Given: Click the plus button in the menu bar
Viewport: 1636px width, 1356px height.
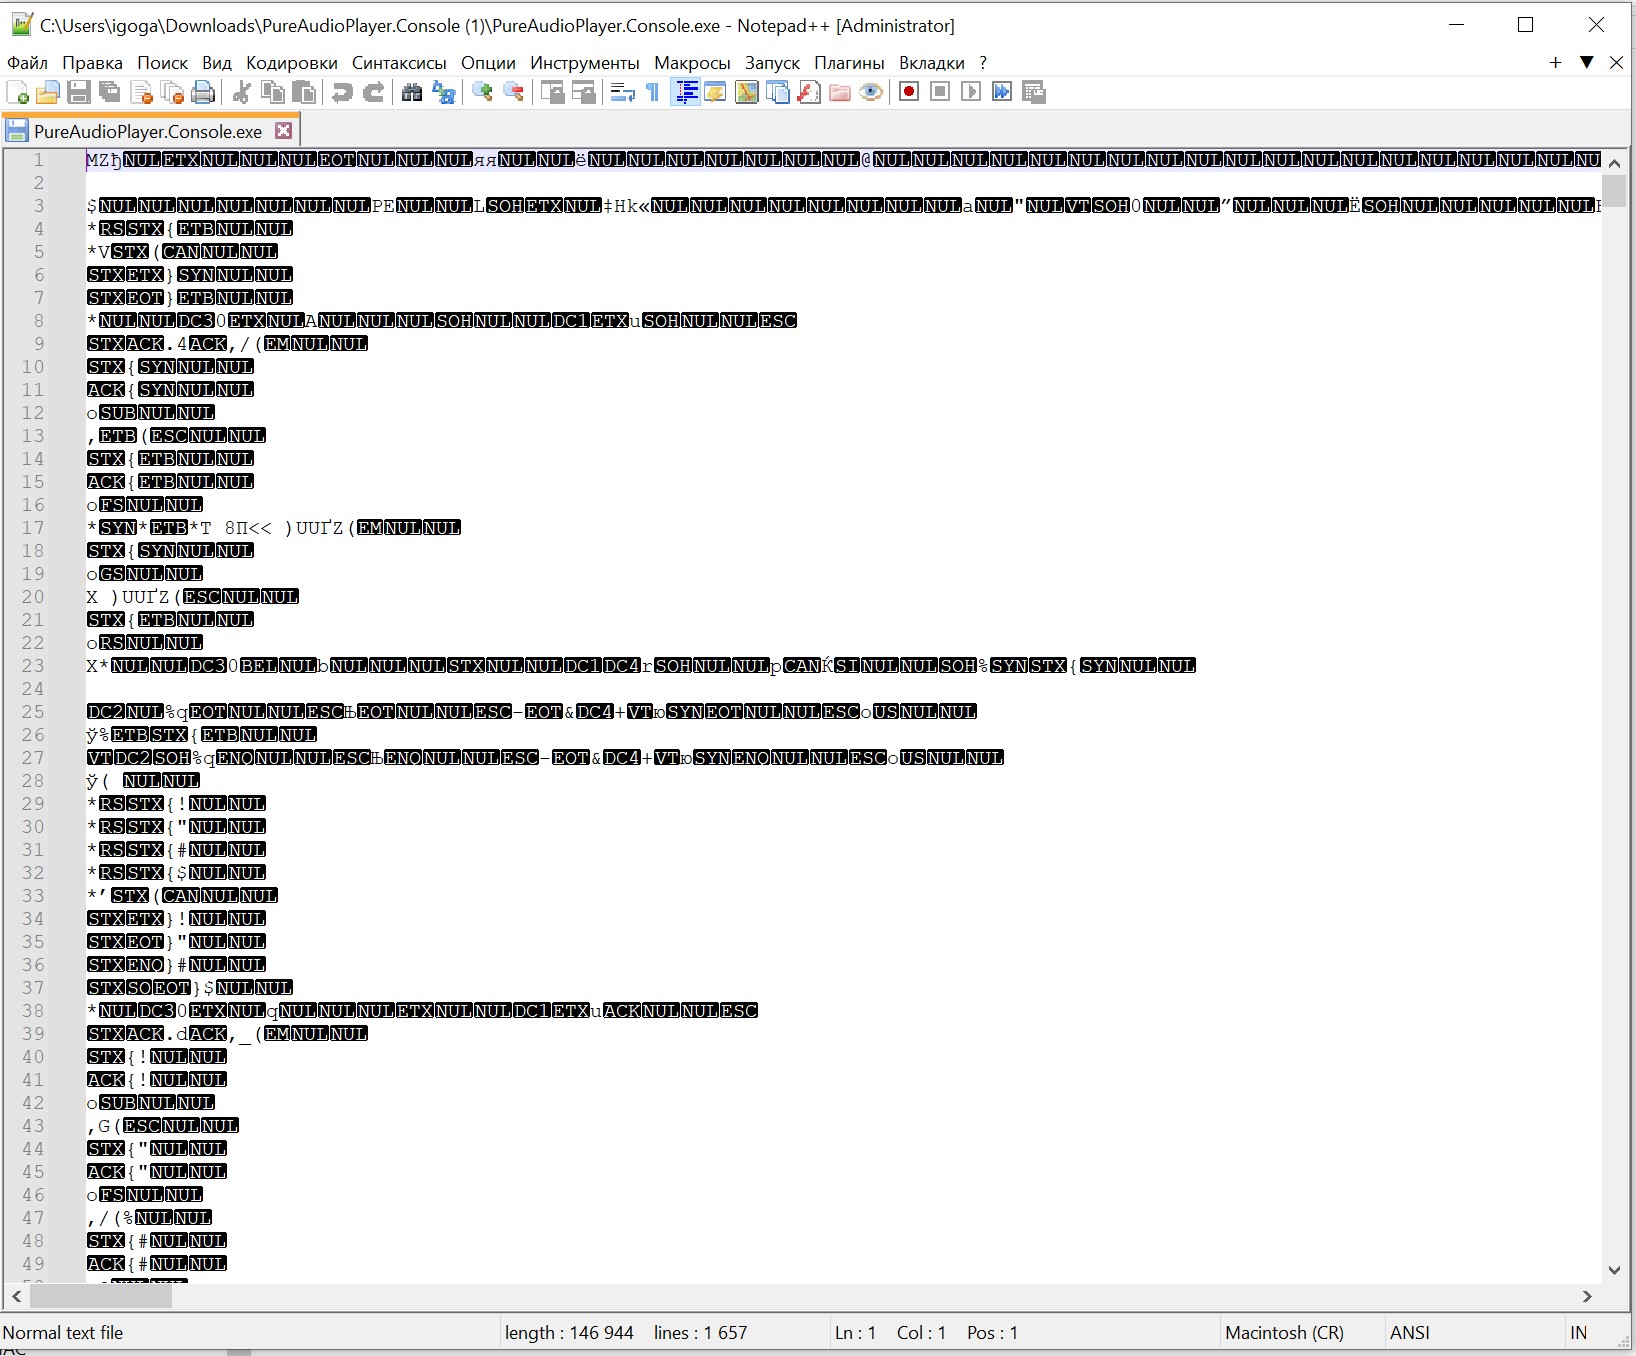Looking at the screenshot, I should coord(1555,62).
